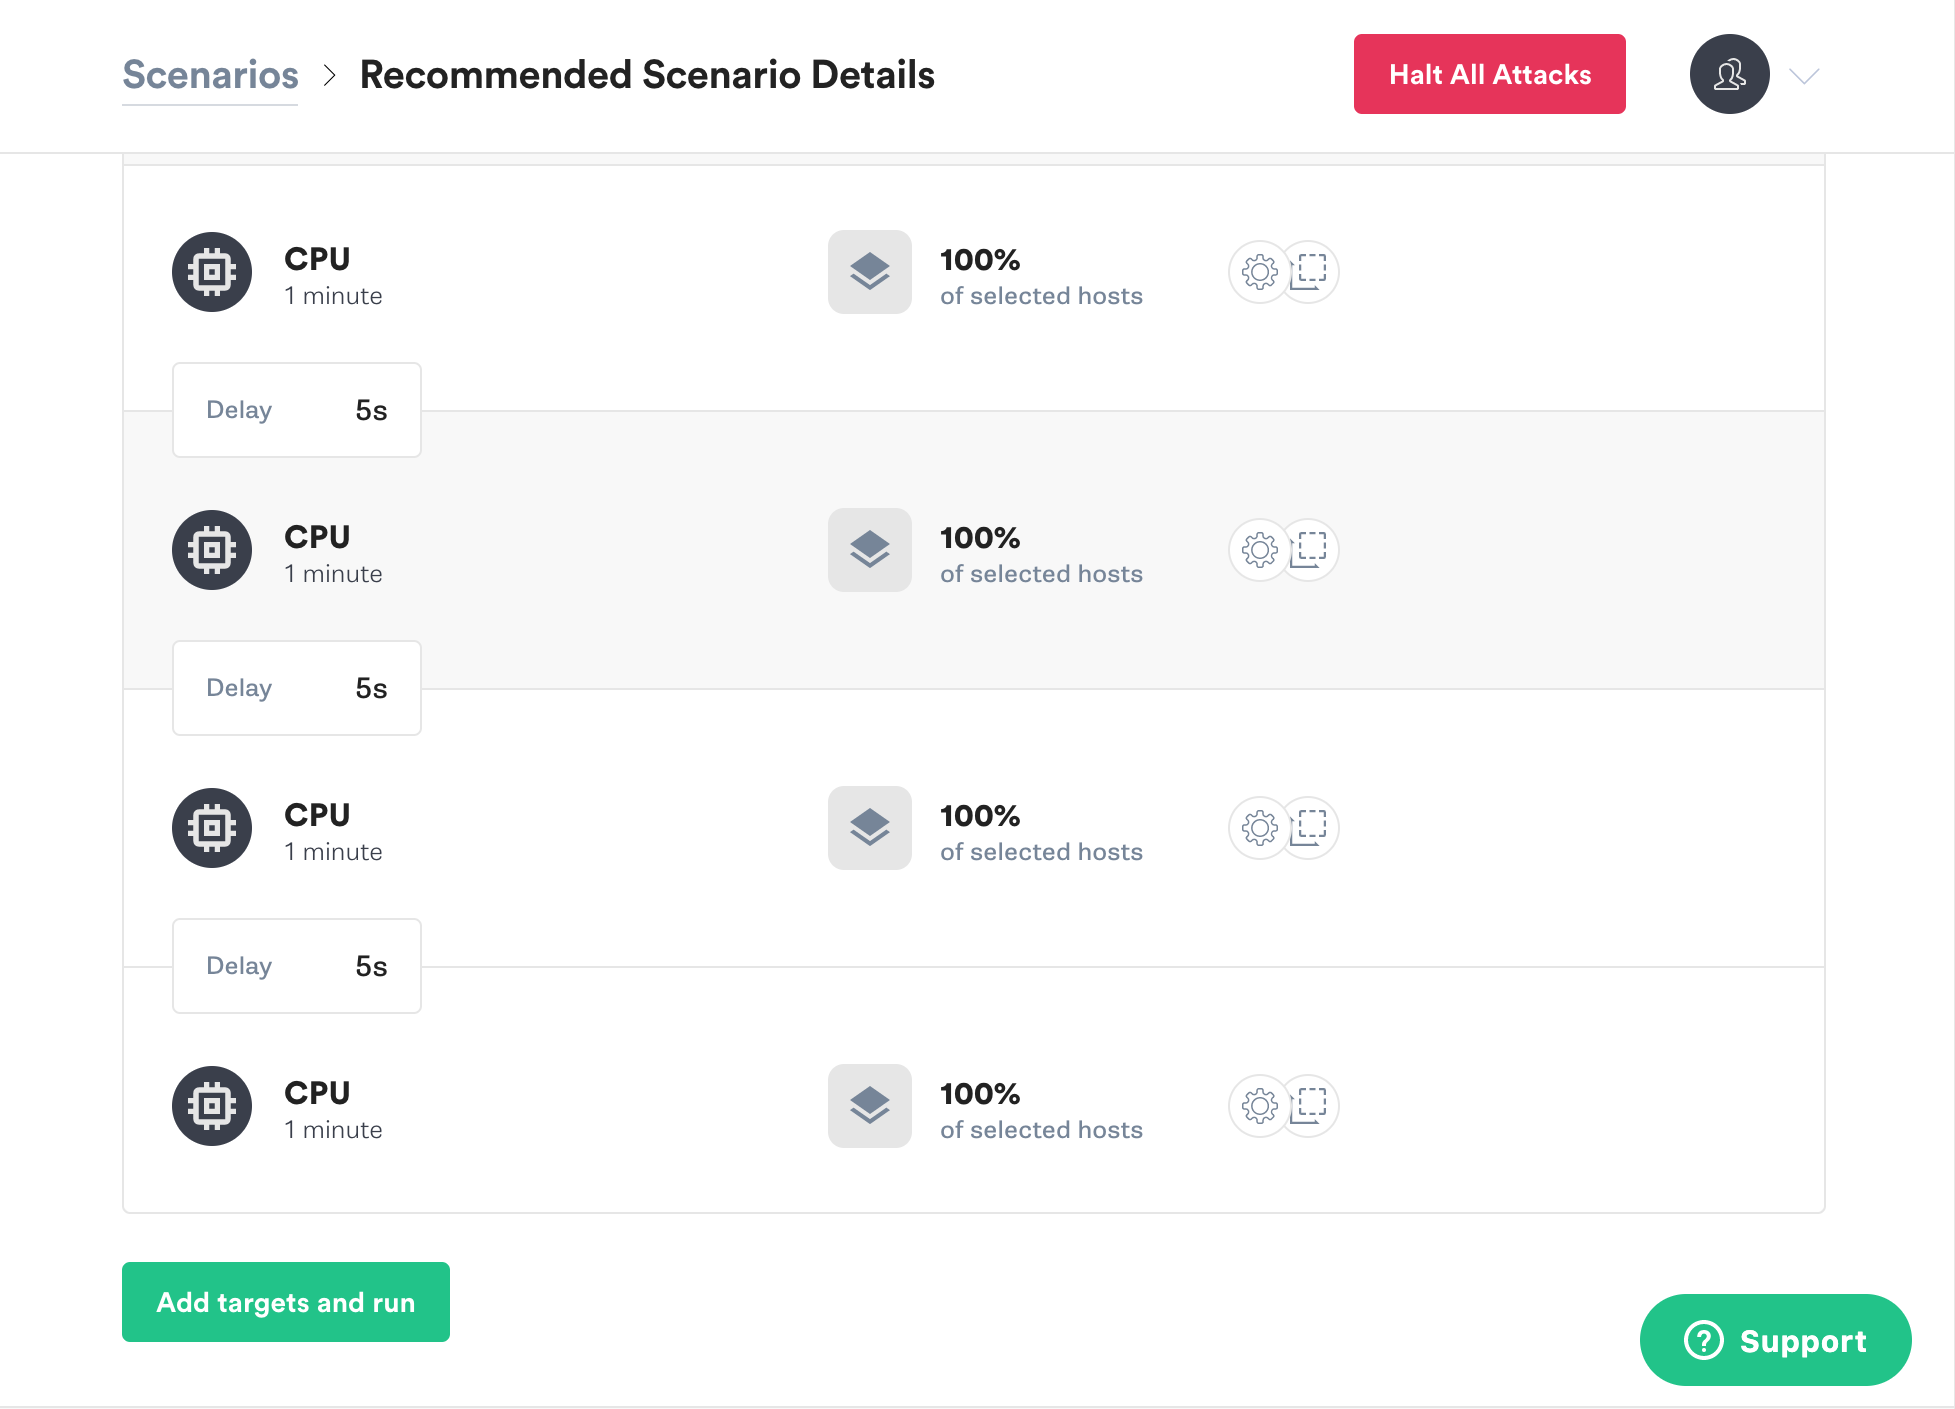Click '100%' in the second CPU row

(x=980, y=538)
